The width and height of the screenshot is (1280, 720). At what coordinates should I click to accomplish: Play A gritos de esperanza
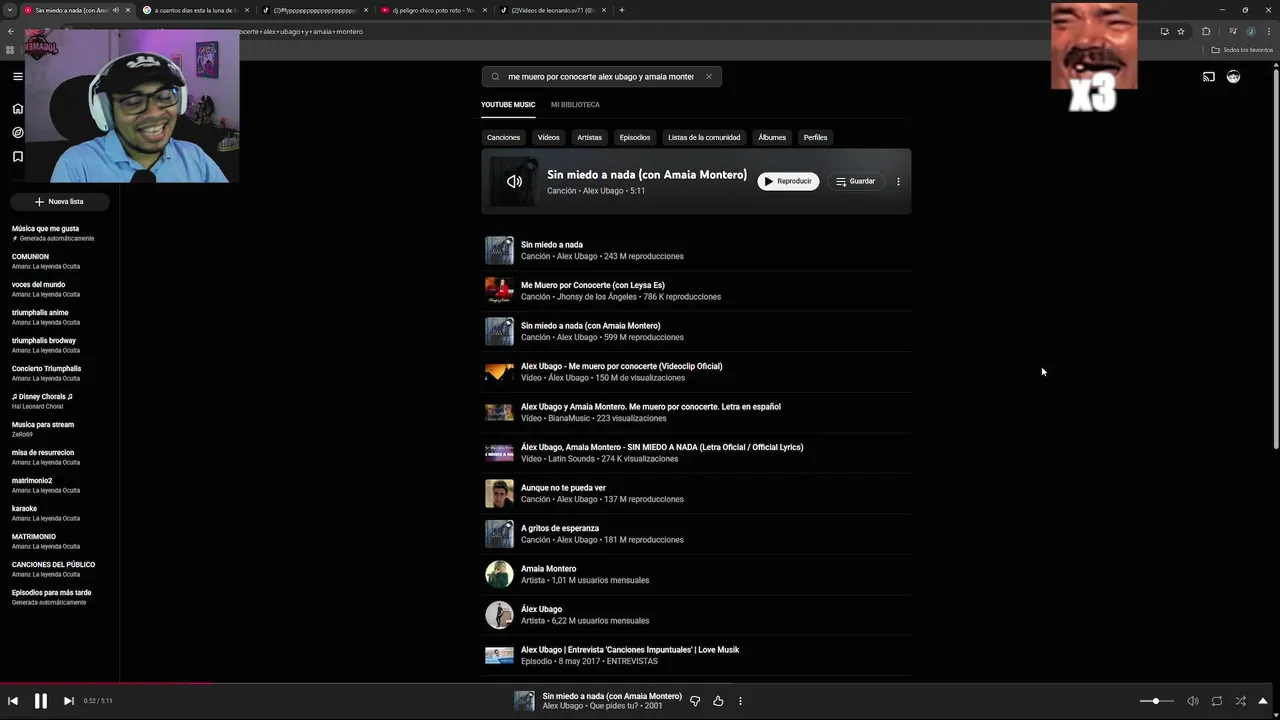click(697, 533)
